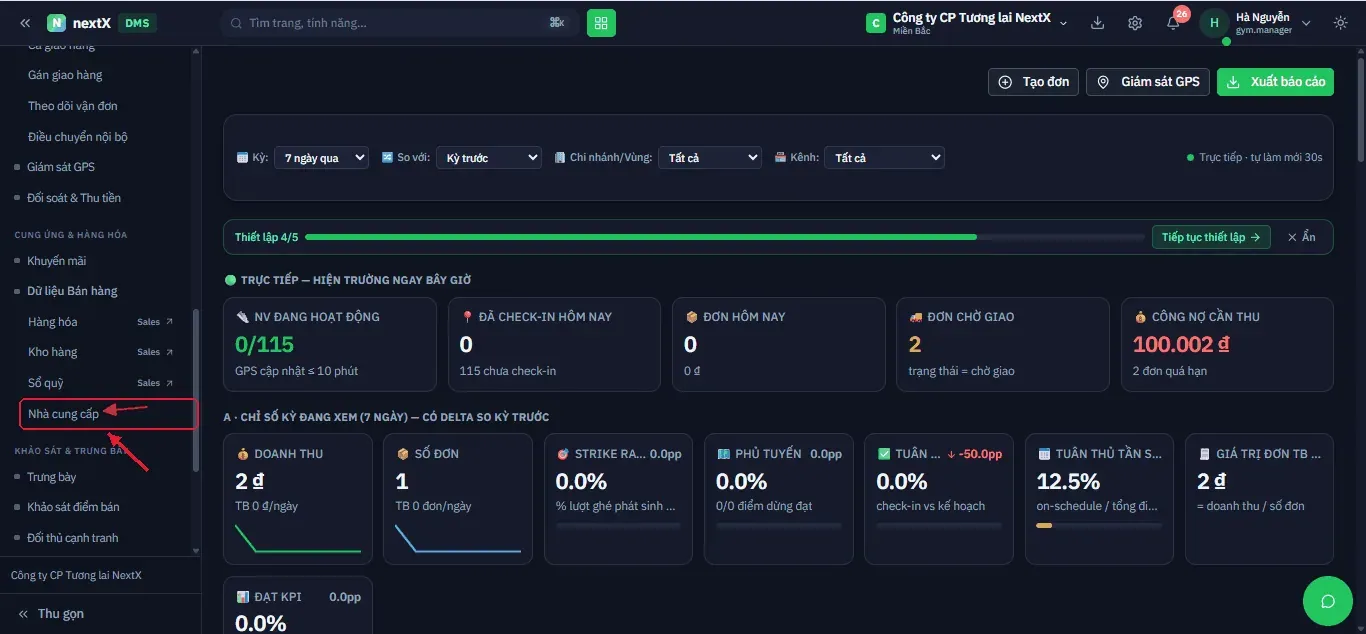Open Hàng hóa external Sales link icon
The image size is (1366, 634).
coord(169,322)
